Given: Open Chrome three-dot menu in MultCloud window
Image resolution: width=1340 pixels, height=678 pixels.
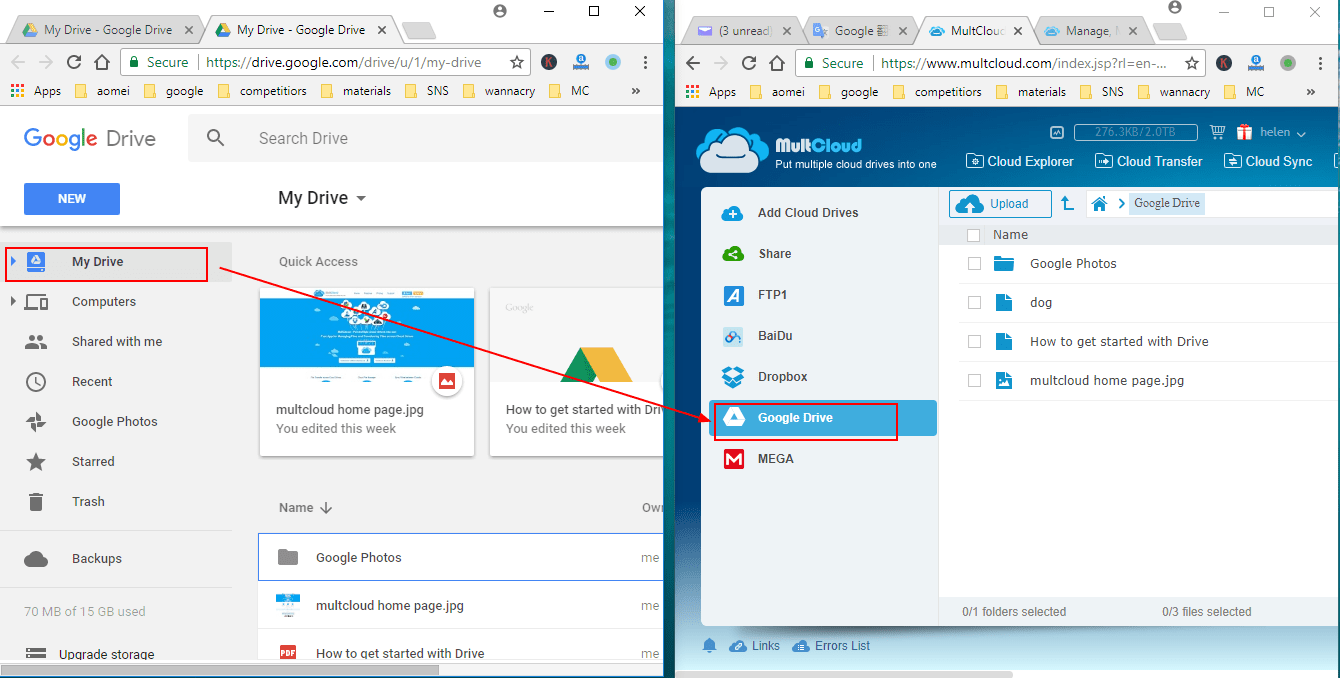Looking at the screenshot, I should (1321, 63).
